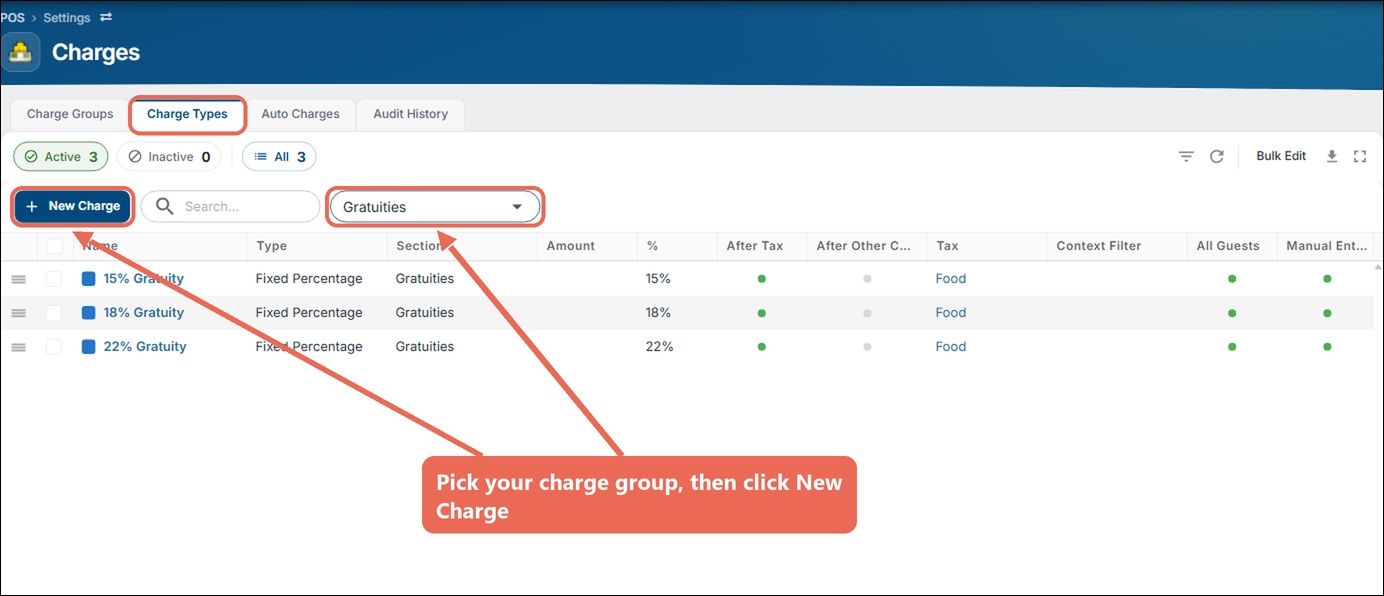This screenshot has height=596, width=1384.
Task: Click the Search input field
Action: [230, 206]
